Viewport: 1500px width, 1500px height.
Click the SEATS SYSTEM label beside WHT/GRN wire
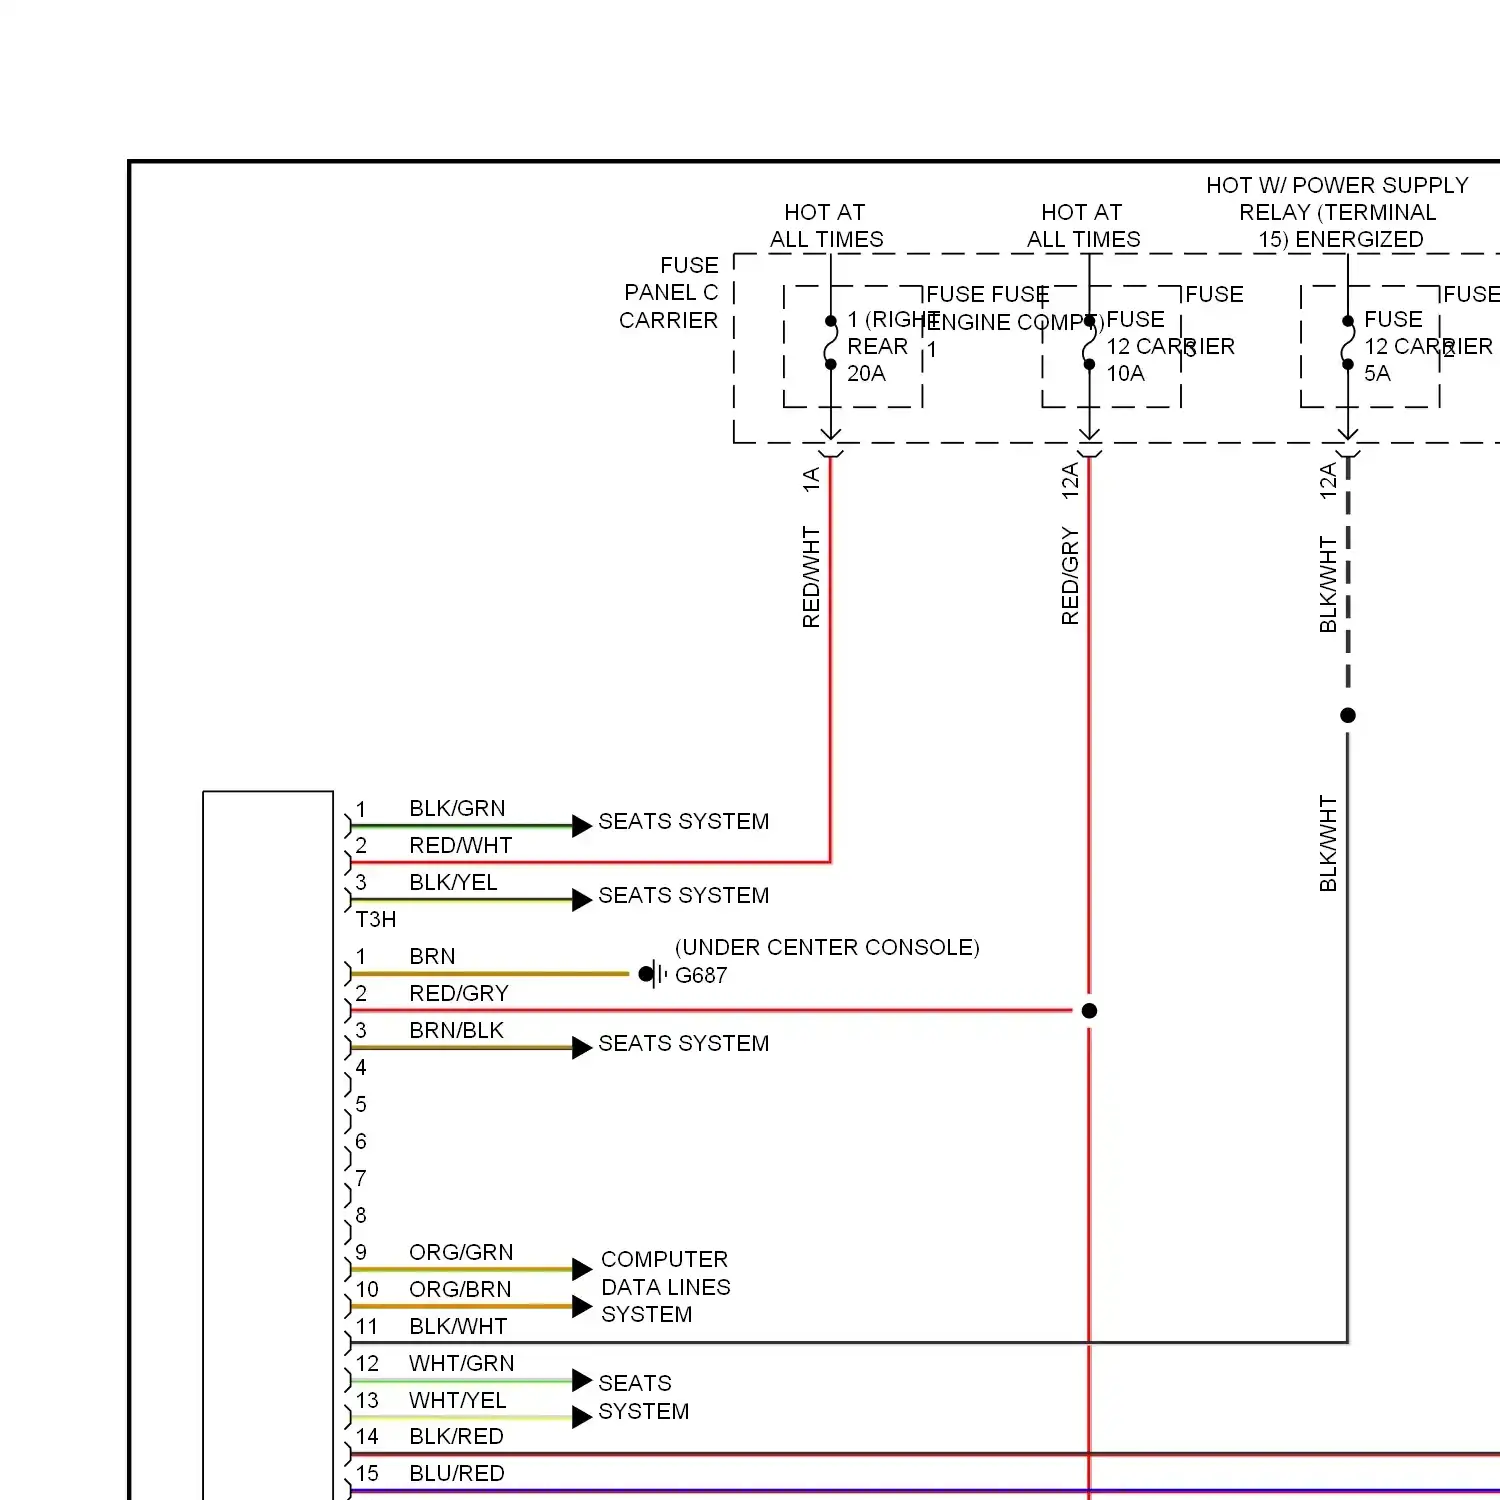click(x=644, y=1397)
